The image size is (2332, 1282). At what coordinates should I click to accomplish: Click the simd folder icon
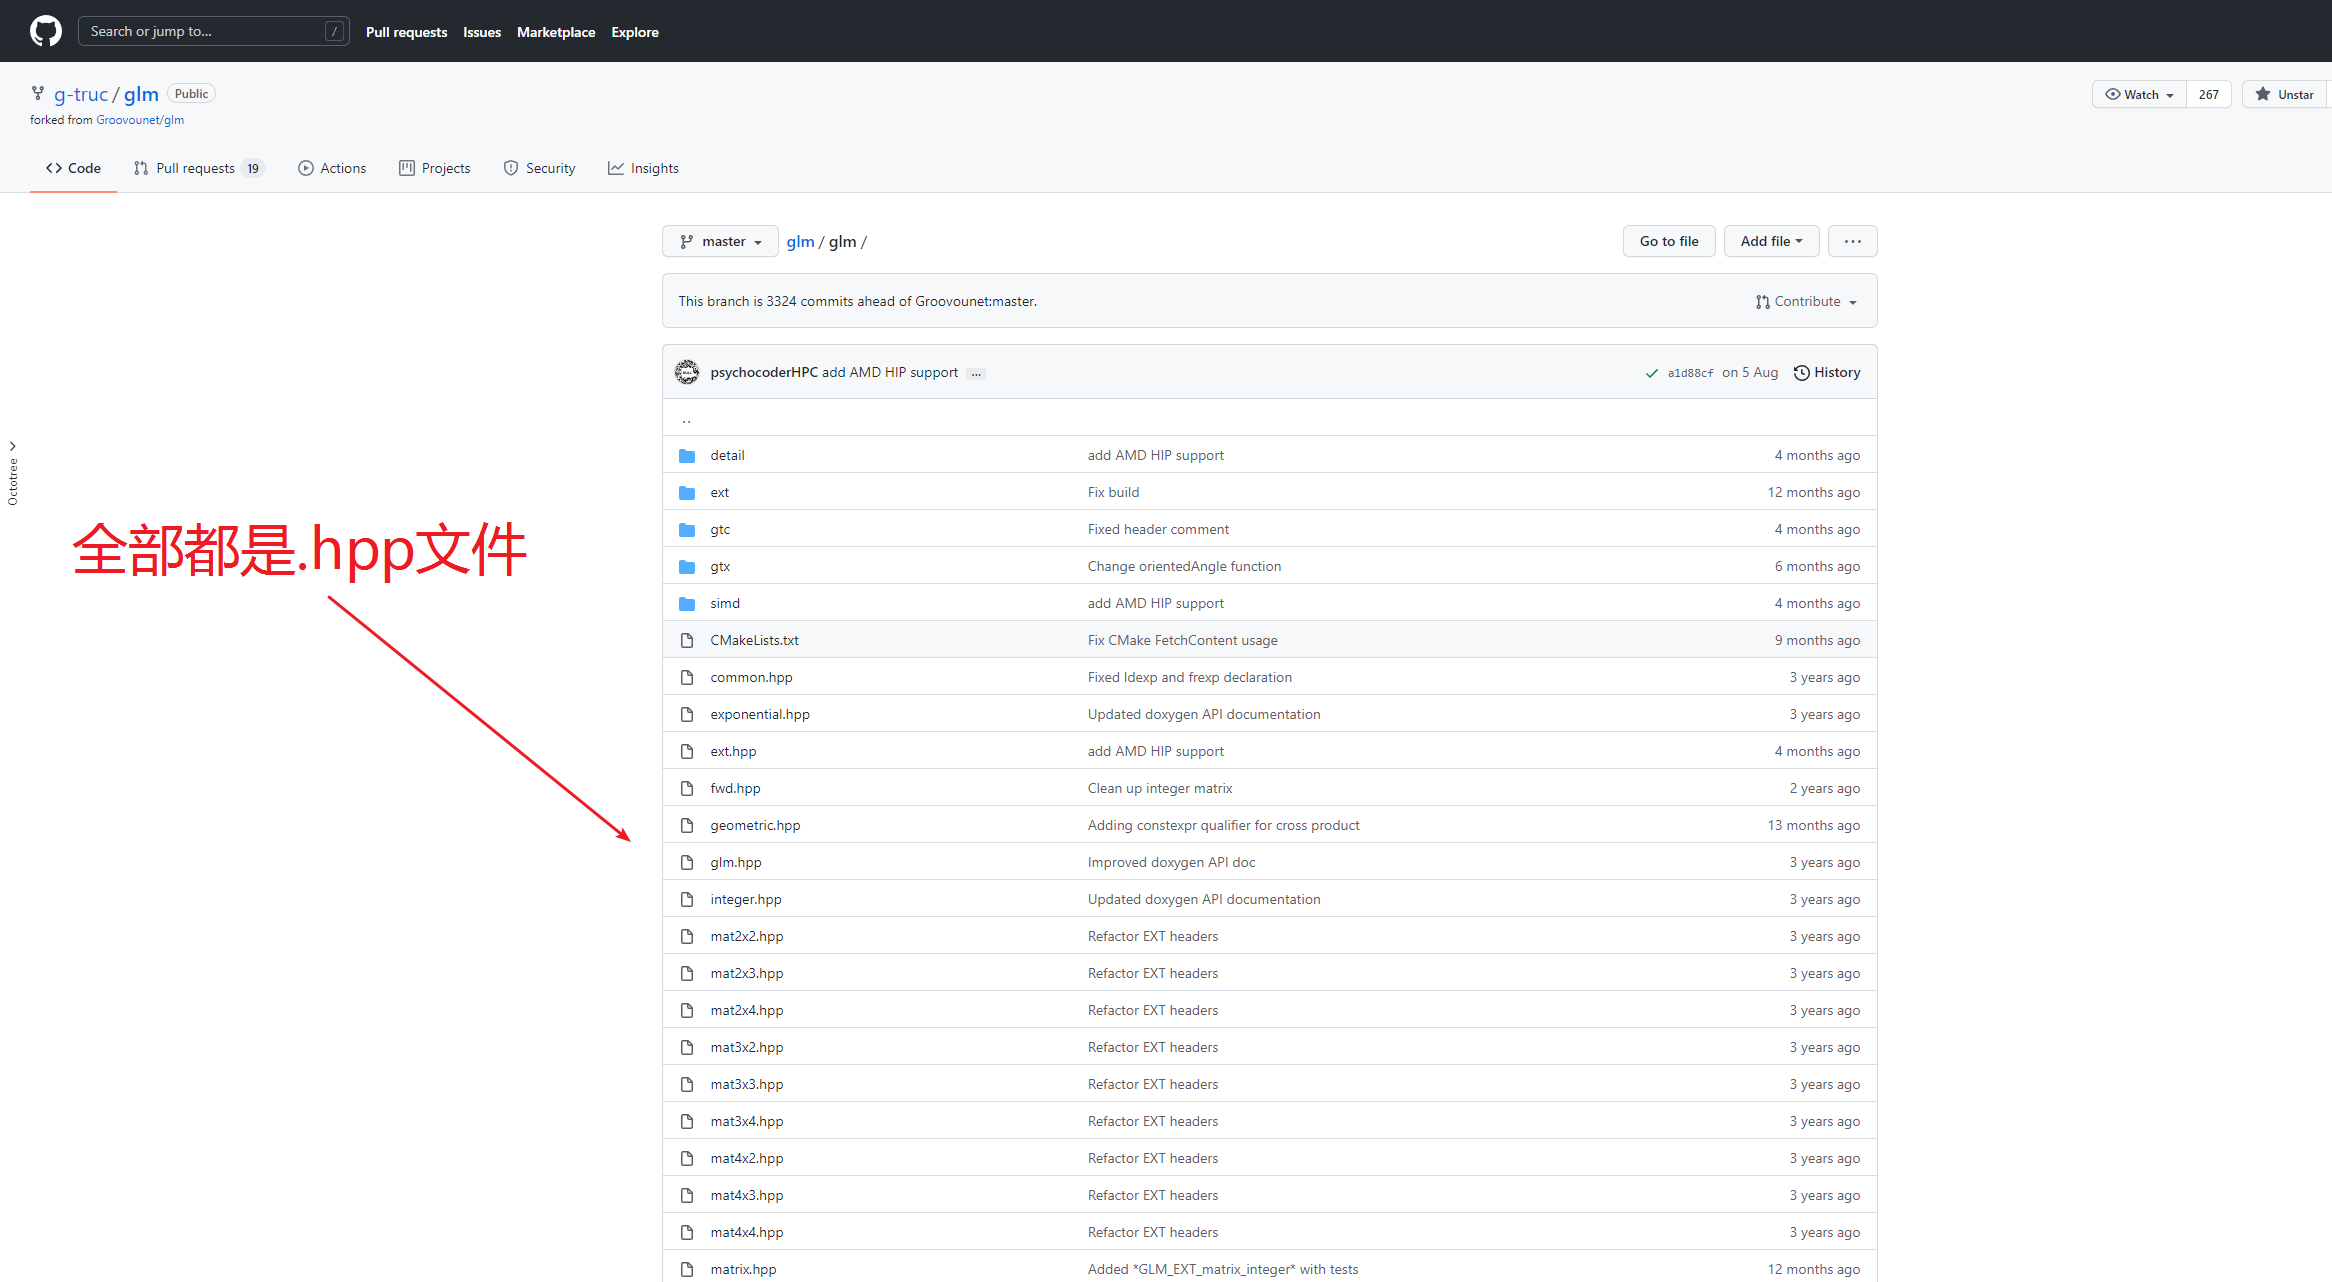pyautogui.click(x=687, y=603)
